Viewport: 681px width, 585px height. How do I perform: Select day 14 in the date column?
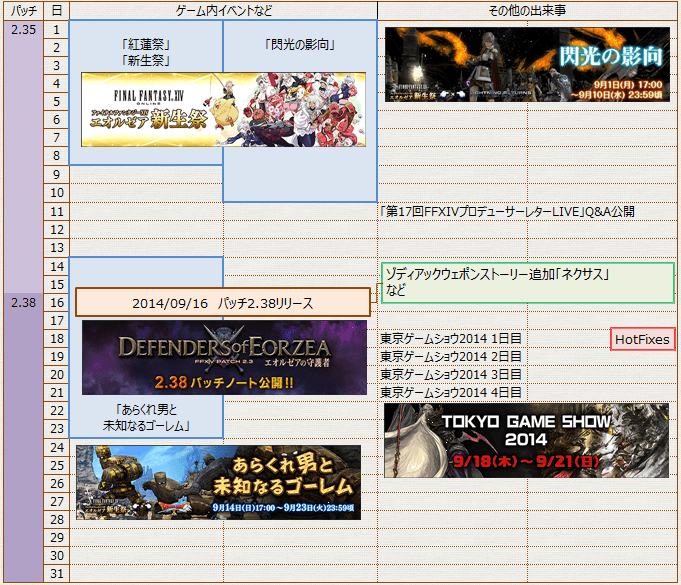(x=56, y=266)
